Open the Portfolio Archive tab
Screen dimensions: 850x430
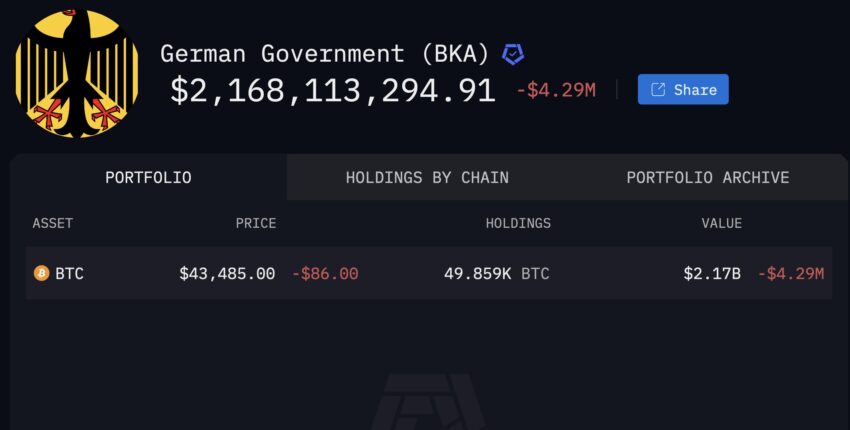click(x=708, y=177)
